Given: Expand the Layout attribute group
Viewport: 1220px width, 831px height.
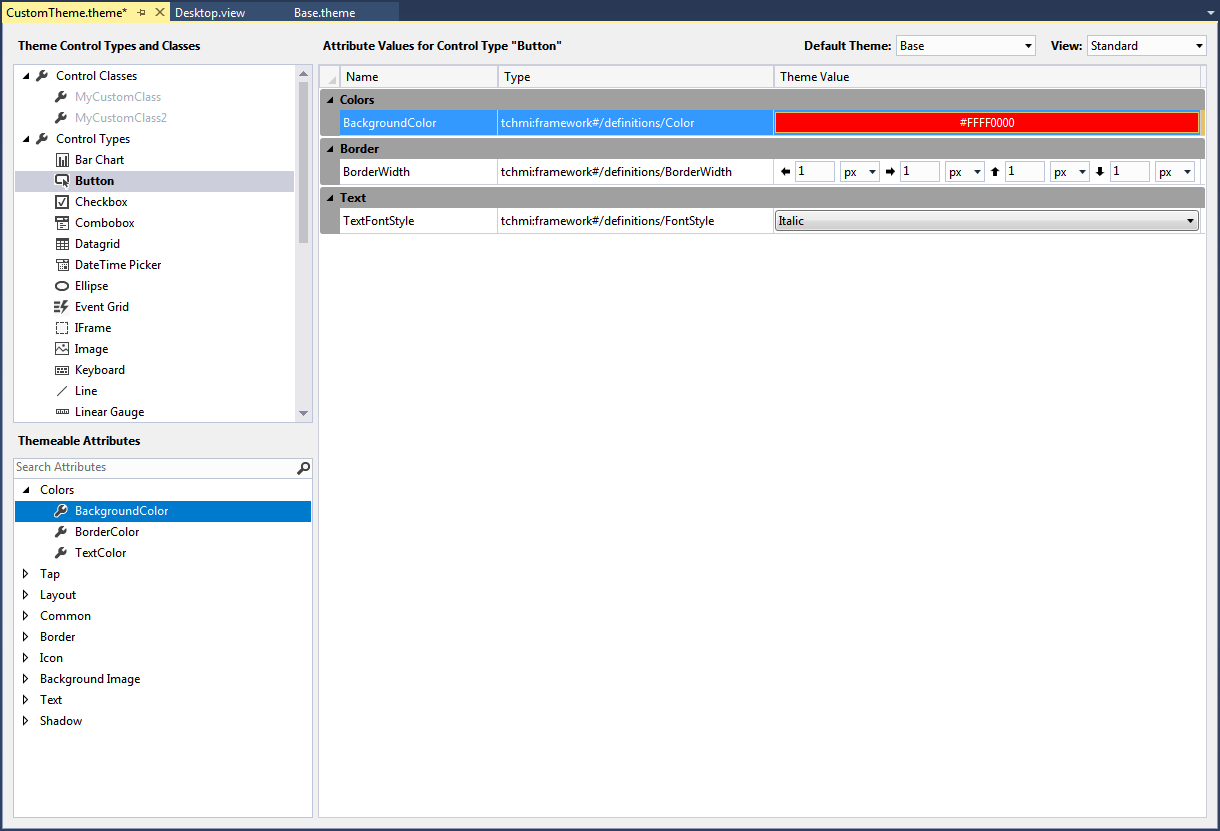Looking at the screenshot, I should [x=26, y=595].
